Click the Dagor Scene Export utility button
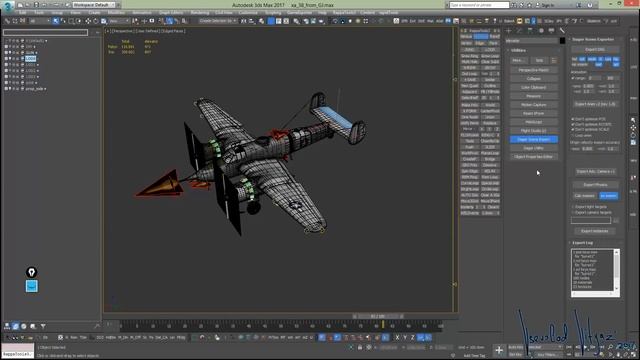640x360 pixels. (533, 140)
